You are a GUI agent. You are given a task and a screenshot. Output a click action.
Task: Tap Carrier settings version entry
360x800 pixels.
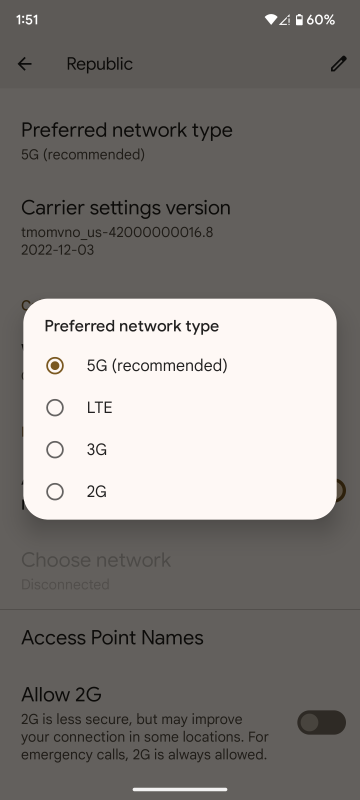tap(180, 227)
